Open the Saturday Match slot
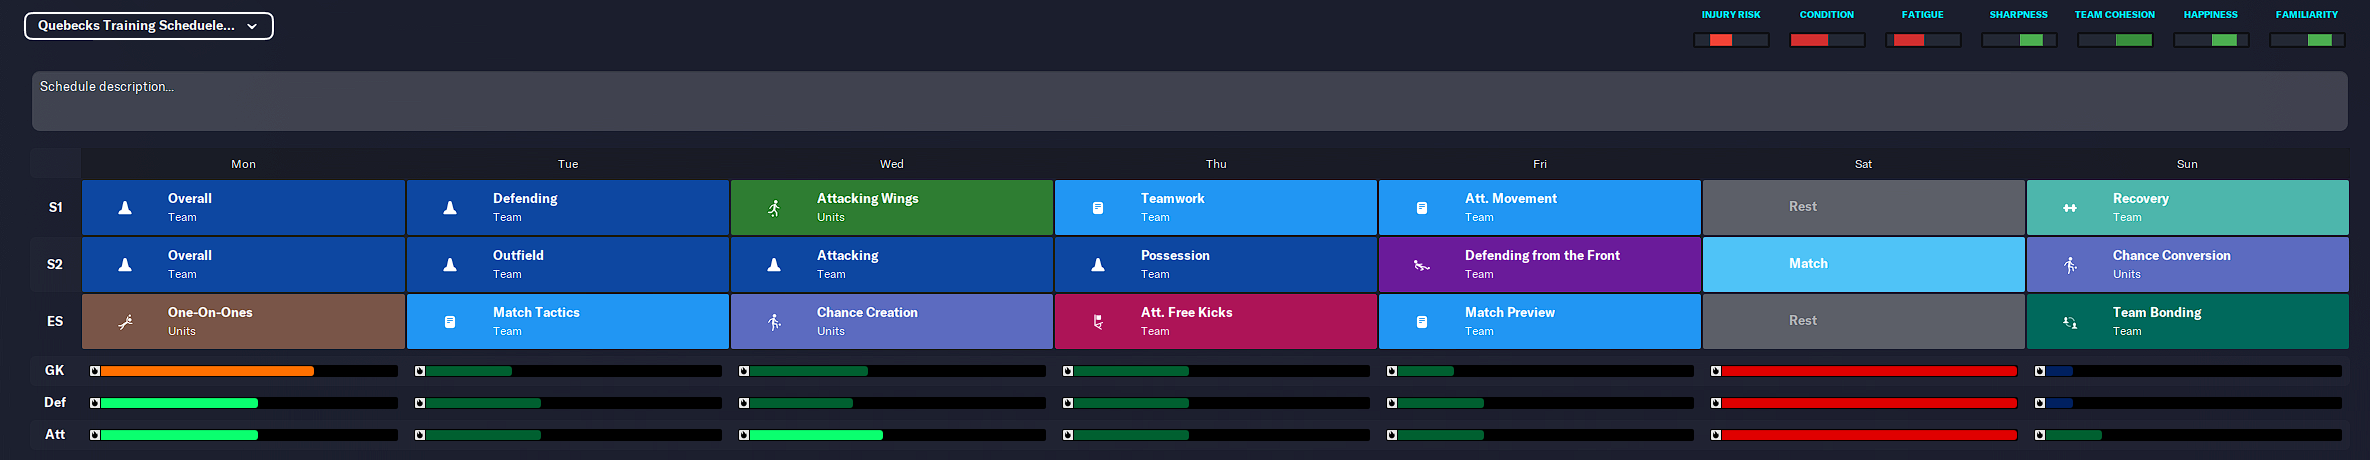Image resolution: width=2370 pixels, height=460 pixels. click(x=1864, y=264)
